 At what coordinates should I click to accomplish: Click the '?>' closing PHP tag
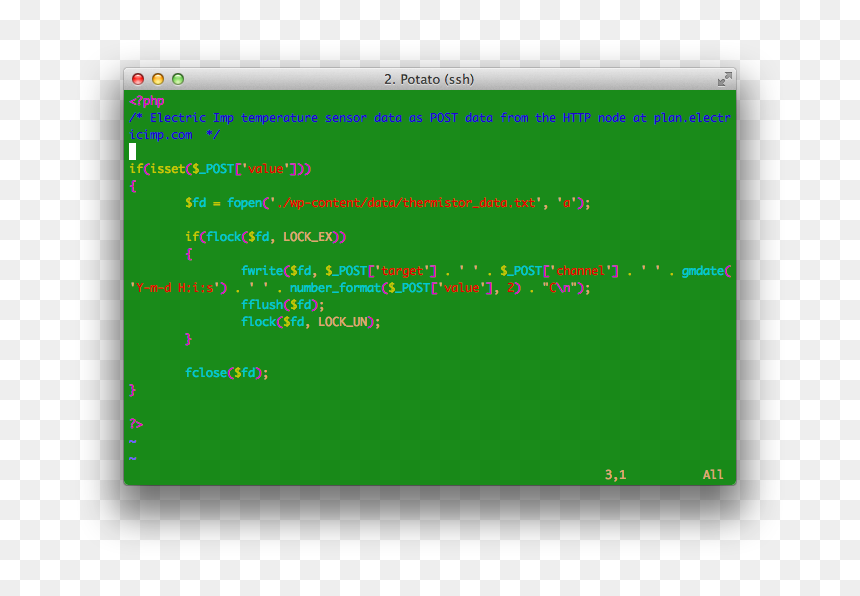click(x=137, y=424)
